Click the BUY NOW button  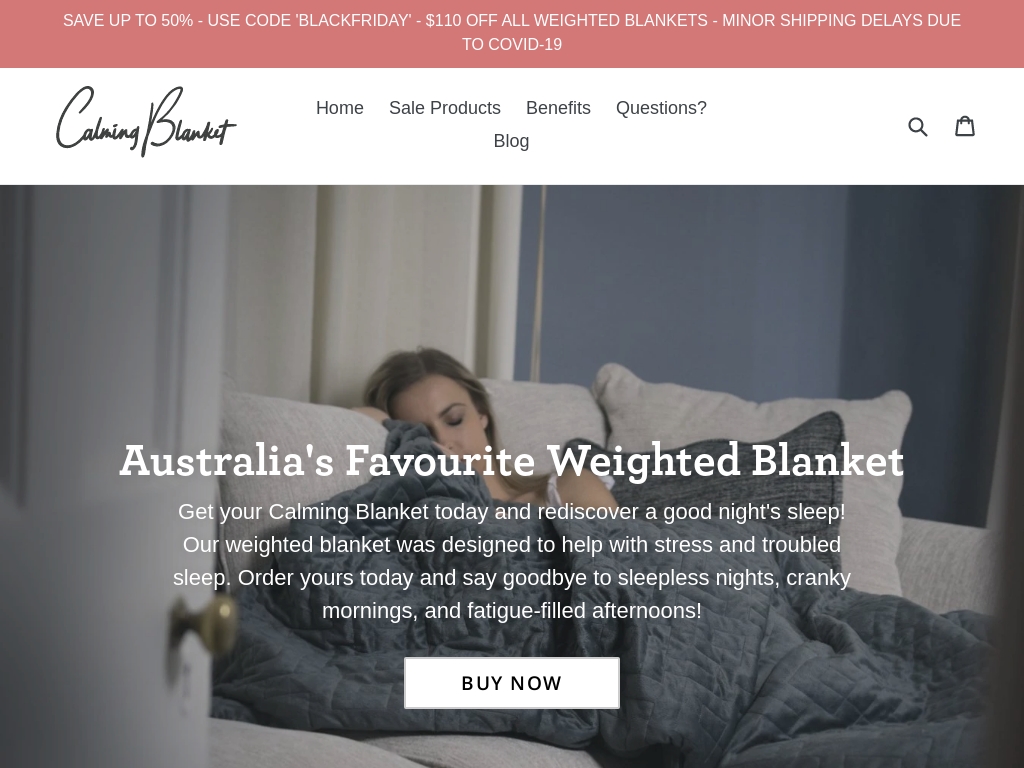coord(512,683)
